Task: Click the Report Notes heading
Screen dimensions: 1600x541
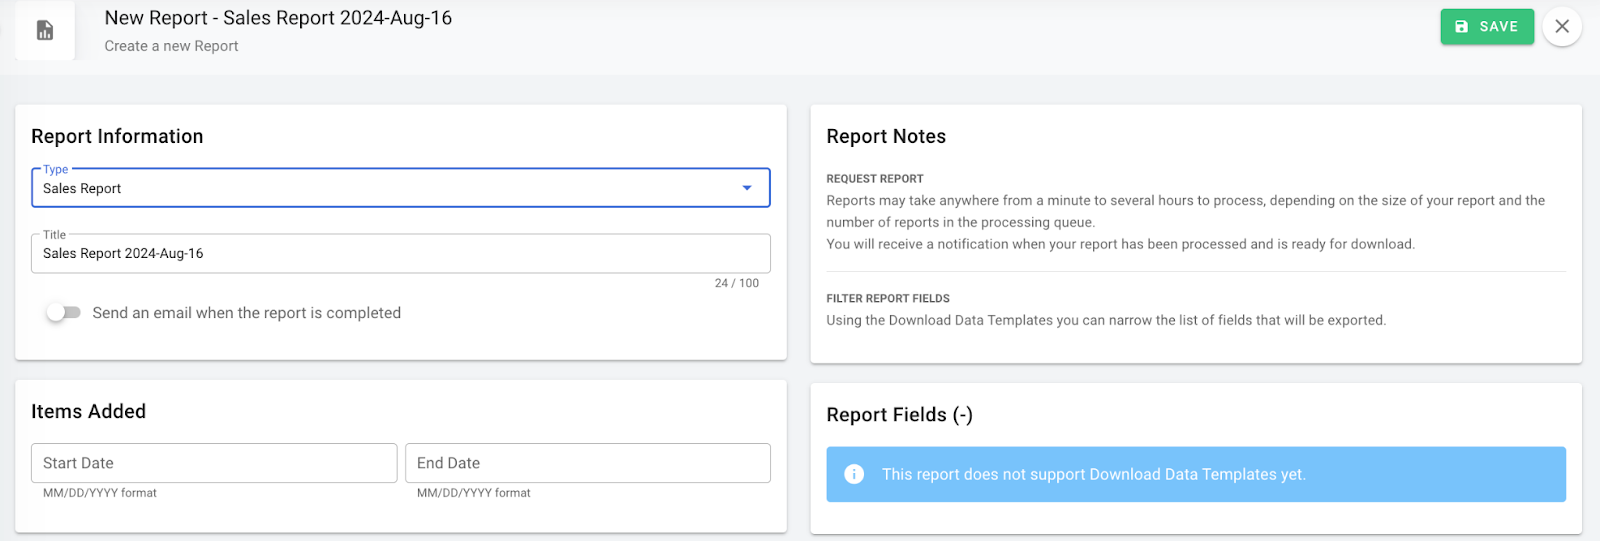Action: click(x=886, y=137)
